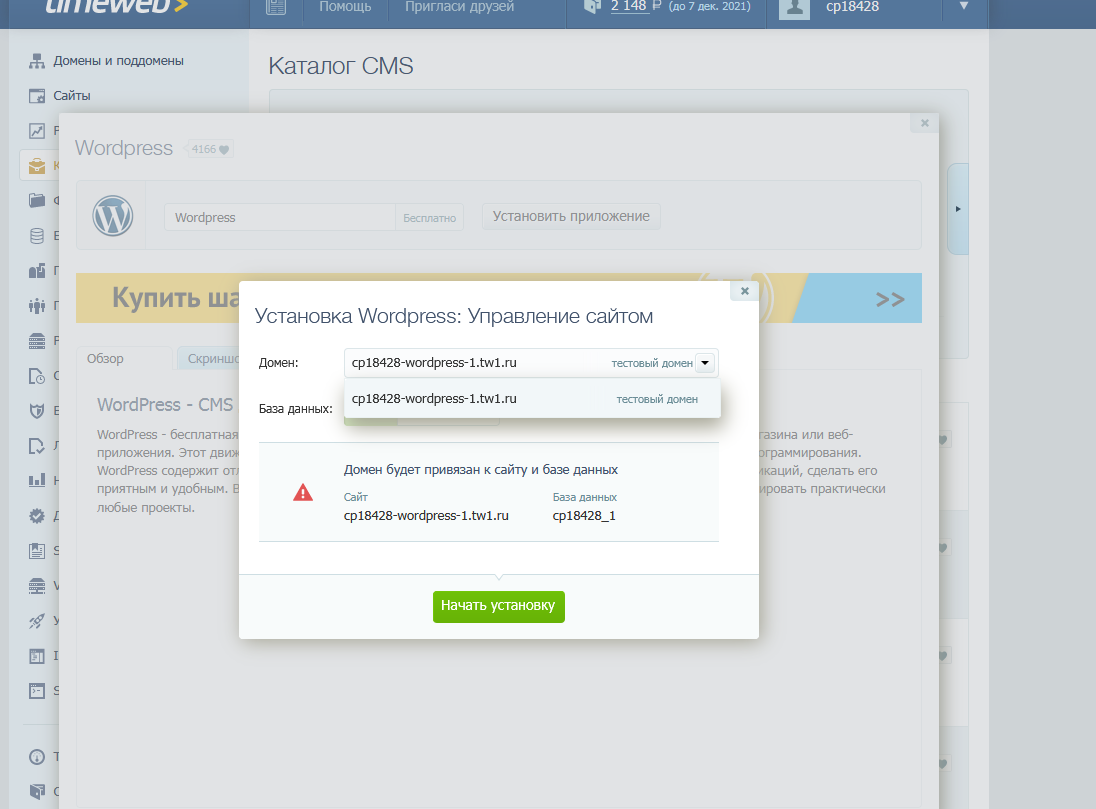
Task: Close the Wordpress details popup
Action: pyautogui.click(x=925, y=123)
